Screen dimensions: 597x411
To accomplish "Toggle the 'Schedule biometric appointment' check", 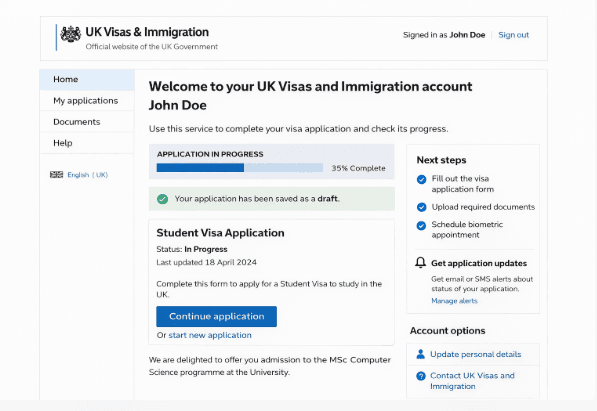I will [421, 226].
